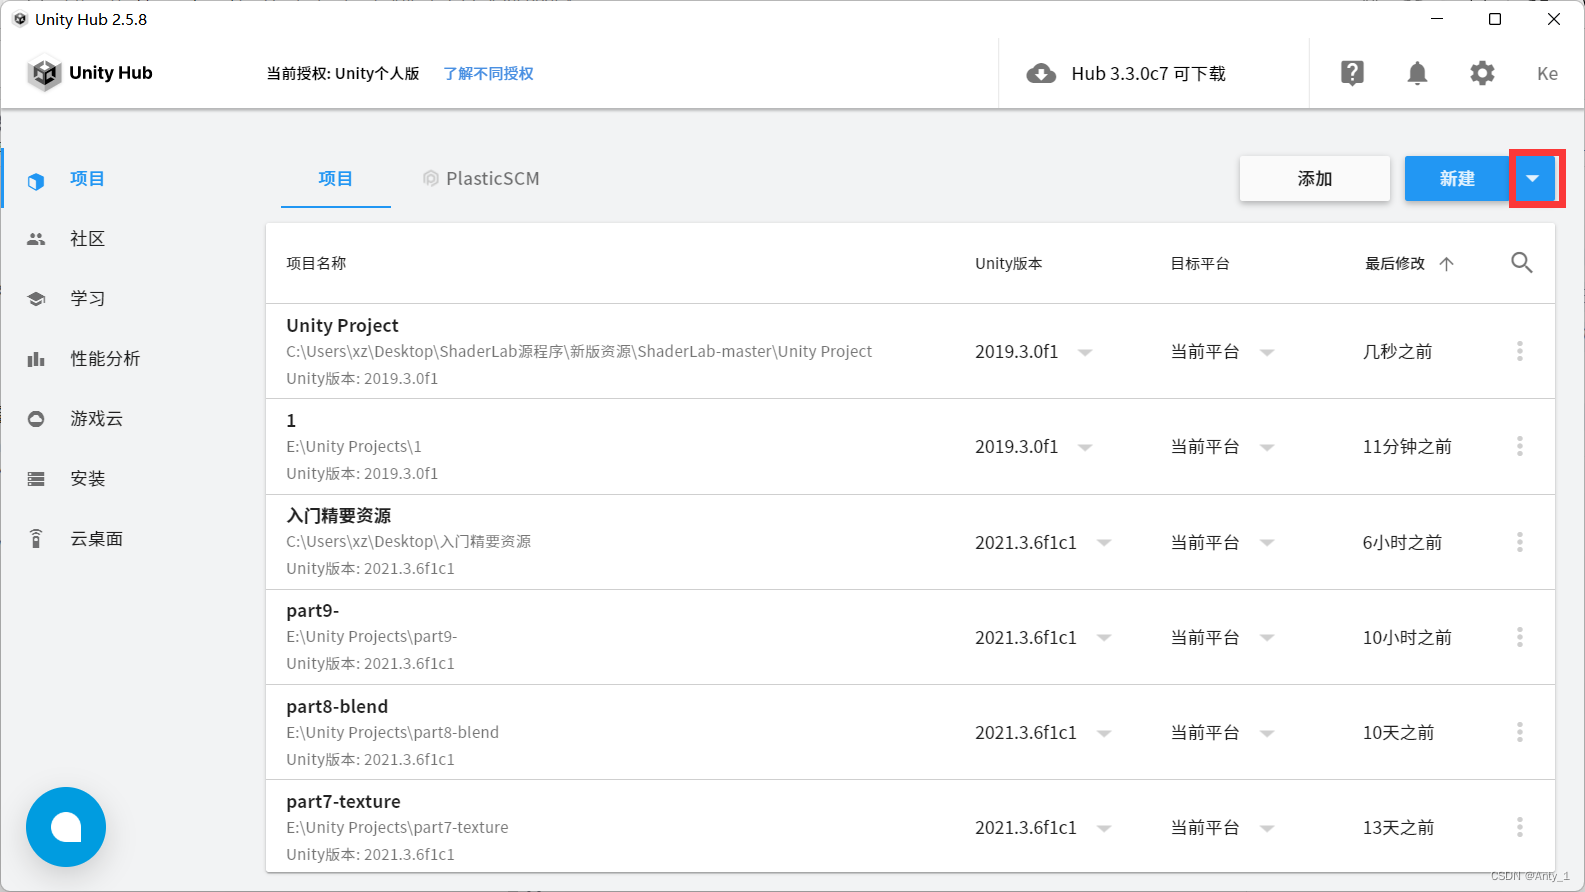1585x892 pixels.
Task: Click the Ke account avatar
Action: (1547, 73)
